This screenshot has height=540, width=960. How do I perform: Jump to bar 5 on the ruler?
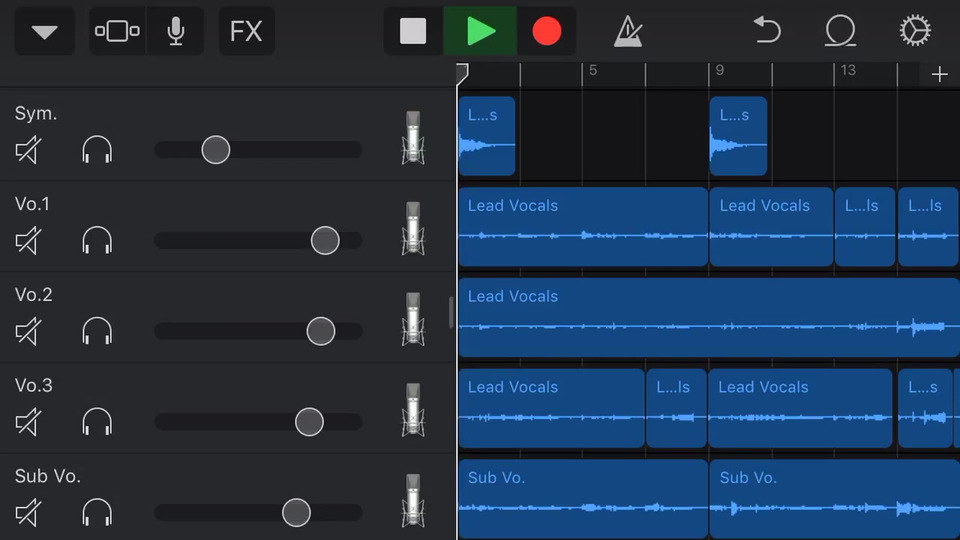[593, 70]
